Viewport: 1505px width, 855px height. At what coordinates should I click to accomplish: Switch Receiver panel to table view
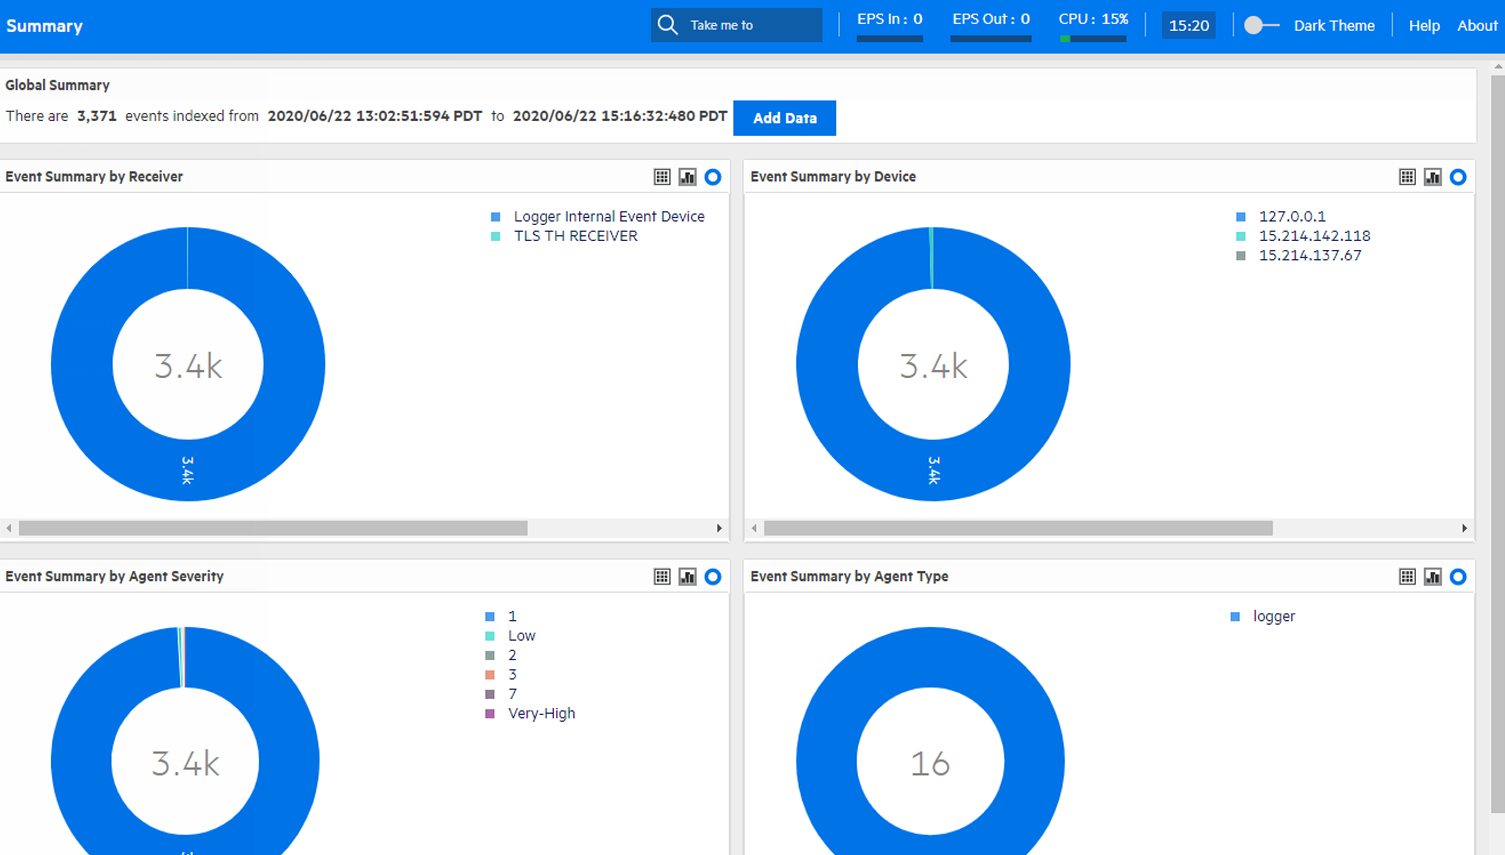tap(662, 177)
